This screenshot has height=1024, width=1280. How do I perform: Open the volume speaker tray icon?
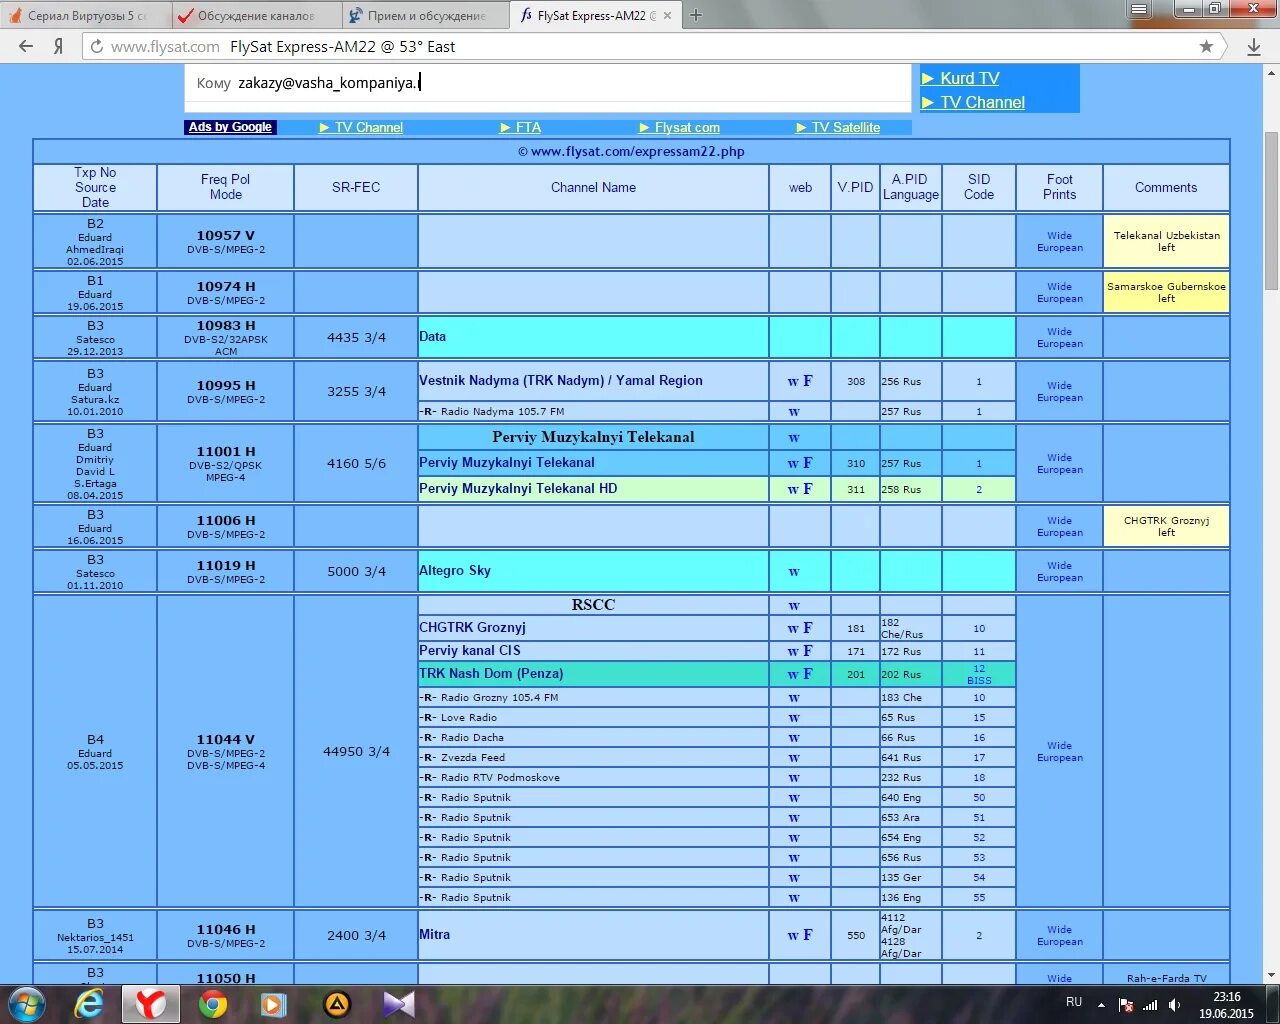coord(1174,1005)
